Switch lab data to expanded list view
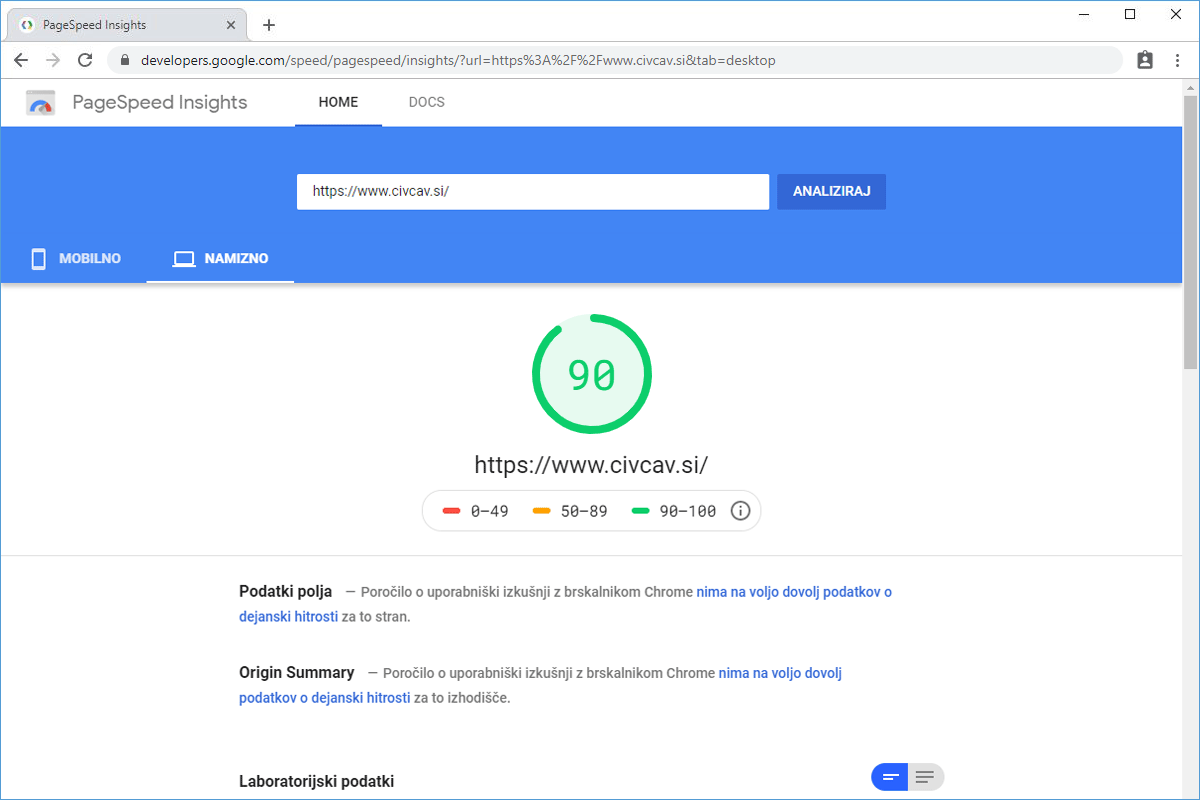 (926, 777)
